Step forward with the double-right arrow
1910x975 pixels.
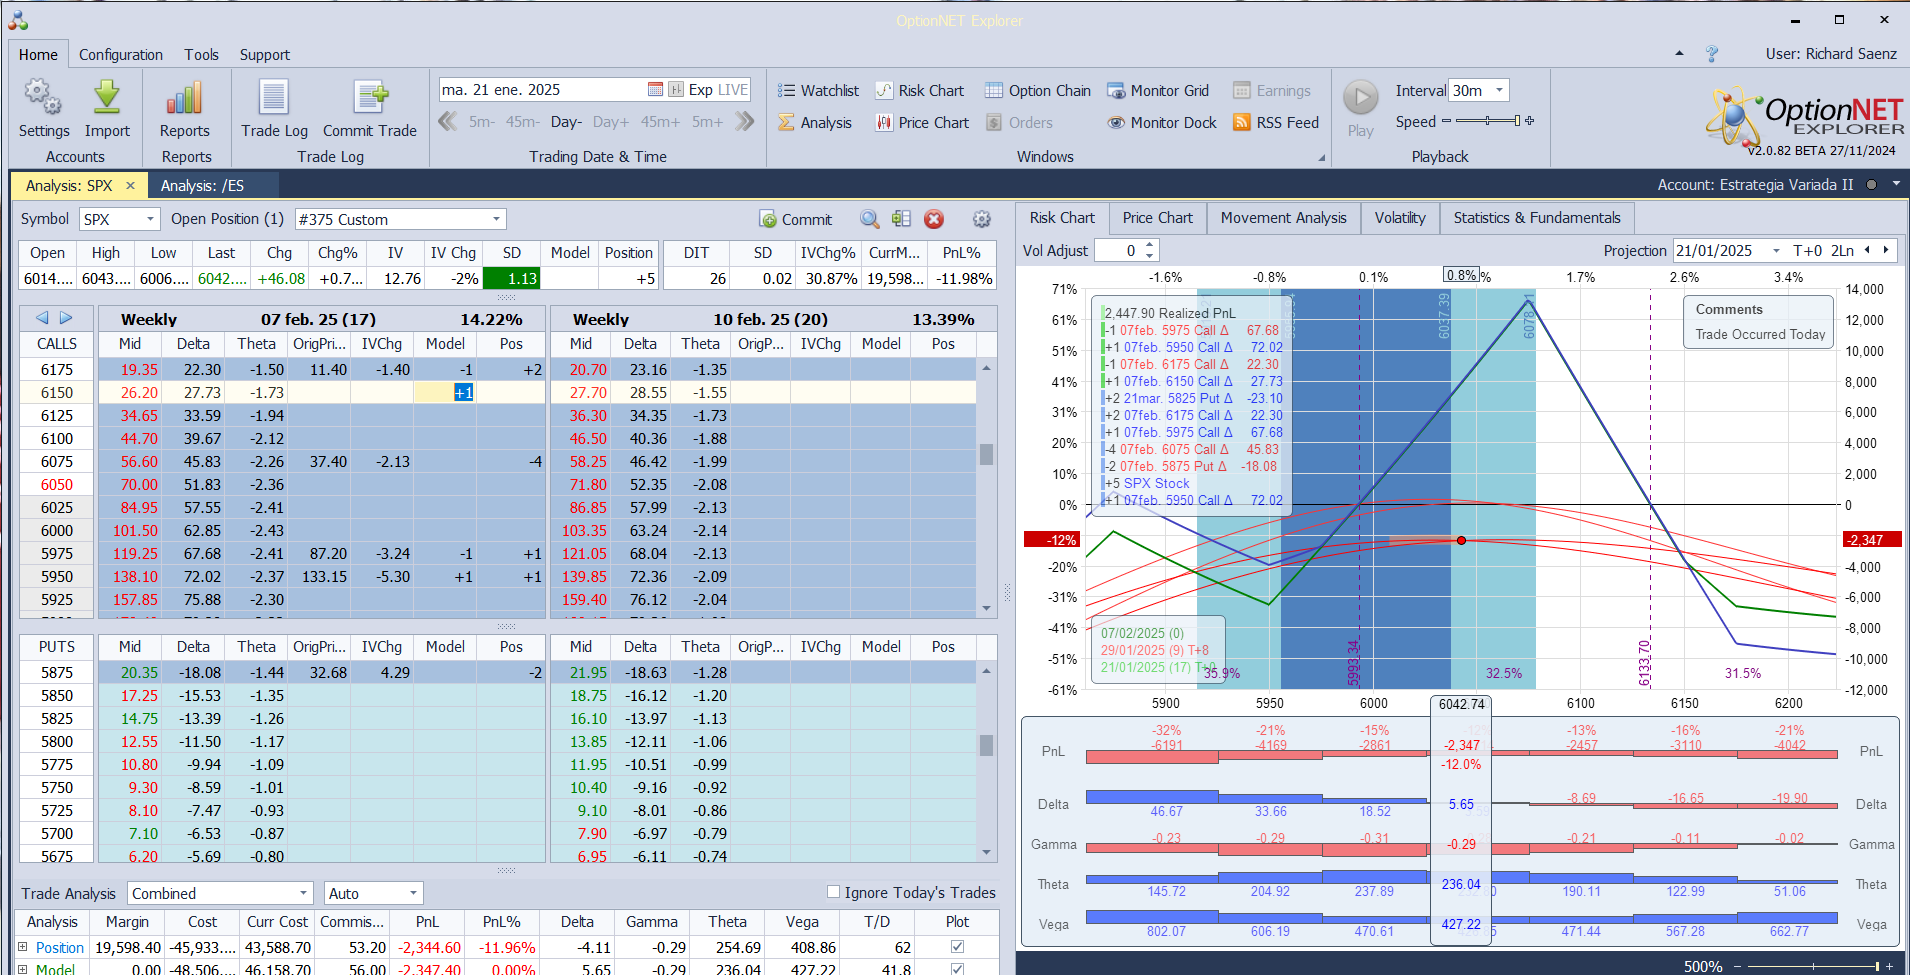pos(744,122)
